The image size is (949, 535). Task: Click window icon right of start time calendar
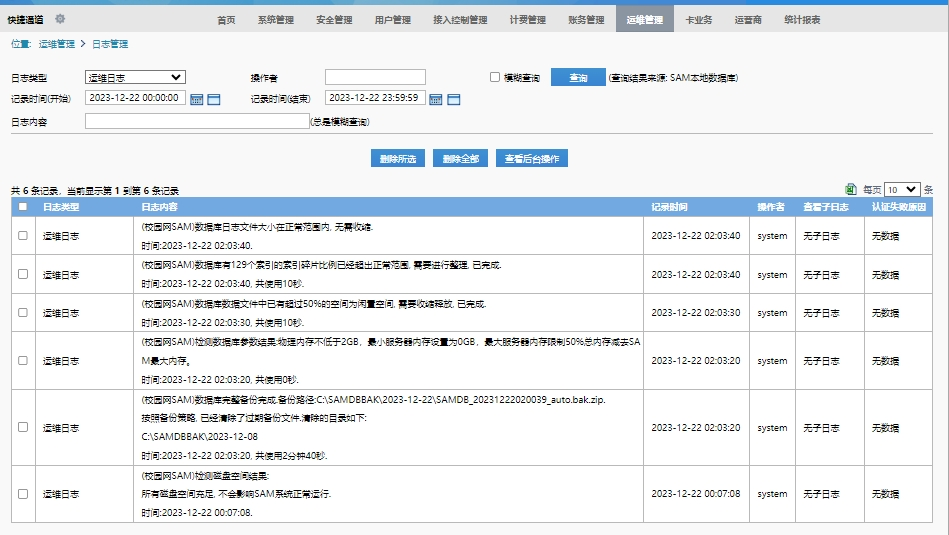(x=213, y=99)
